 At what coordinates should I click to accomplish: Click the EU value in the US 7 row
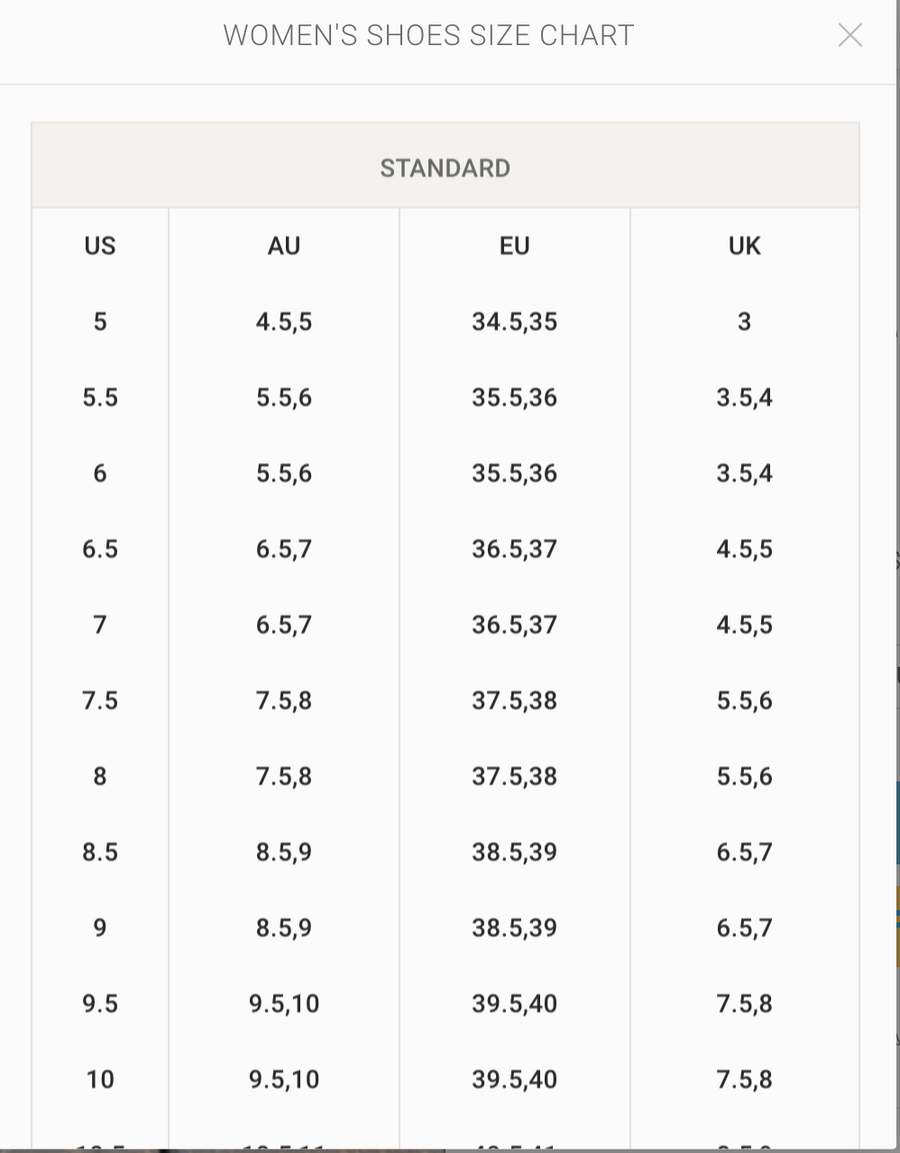pyautogui.click(x=514, y=625)
